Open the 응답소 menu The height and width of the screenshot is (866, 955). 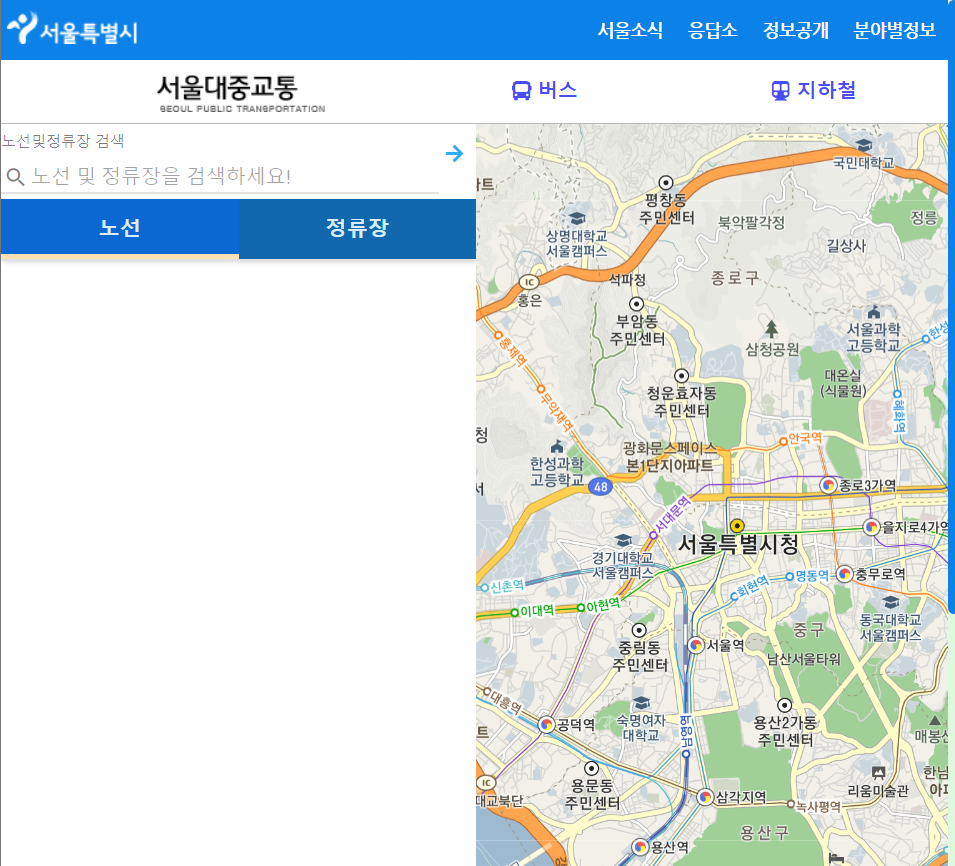pos(712,30)
